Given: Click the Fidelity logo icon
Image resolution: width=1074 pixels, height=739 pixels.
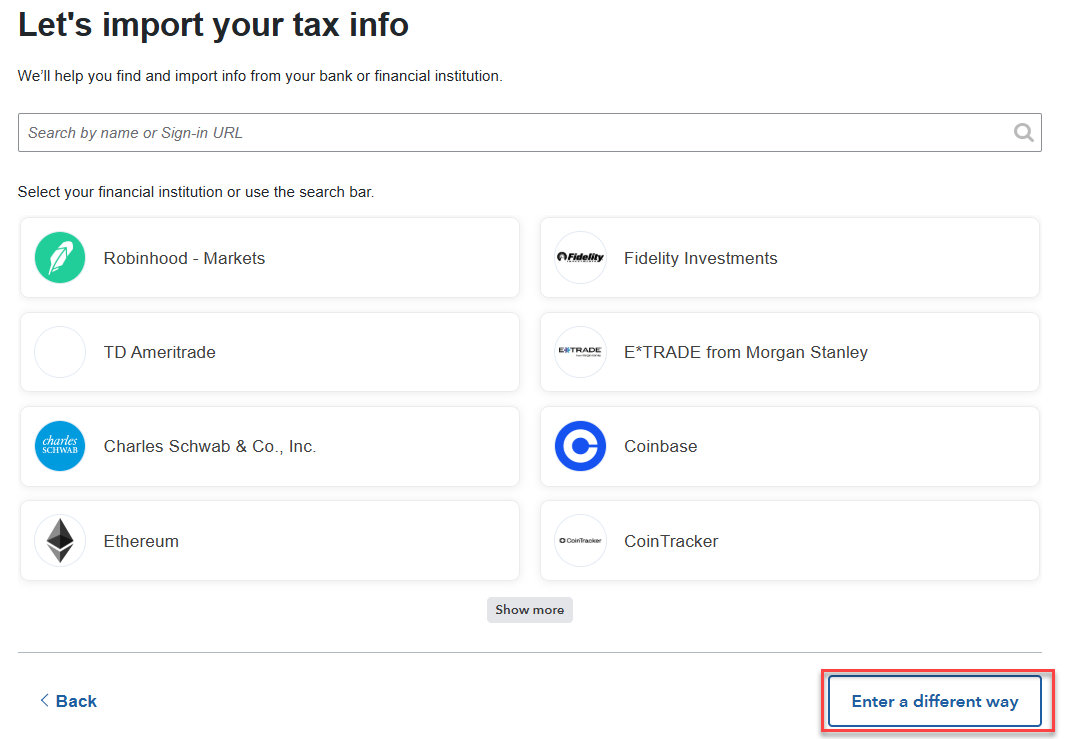Looking at the screenshot, I should [x=580, y=258].
